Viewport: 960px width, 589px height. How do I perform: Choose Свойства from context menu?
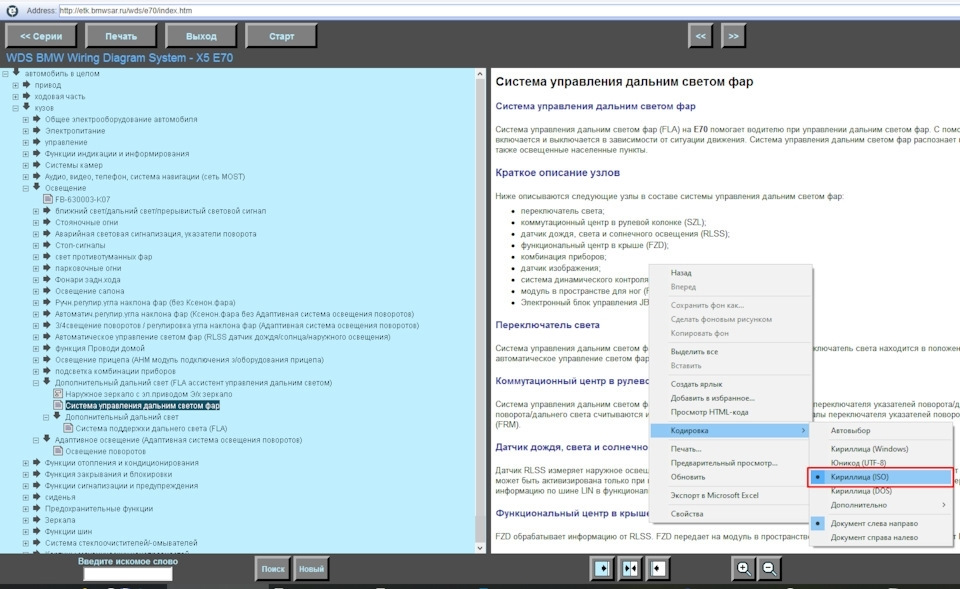coord(731,514)
